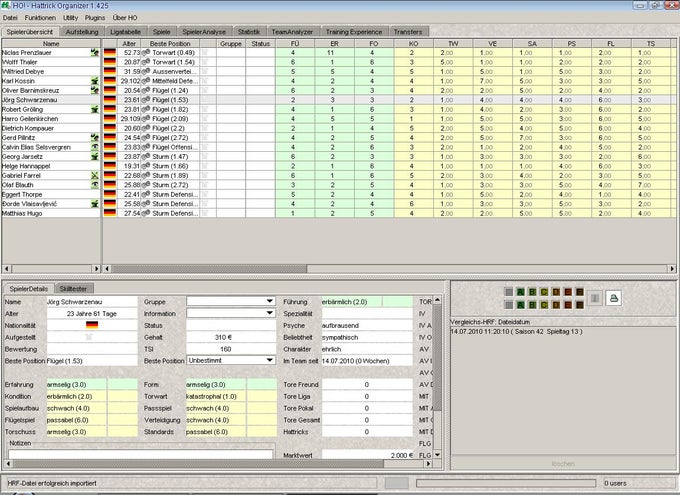This screenshot has height=495, width=680.
Task: Click German flag in Matthias Hugo row
Action: 110,213
